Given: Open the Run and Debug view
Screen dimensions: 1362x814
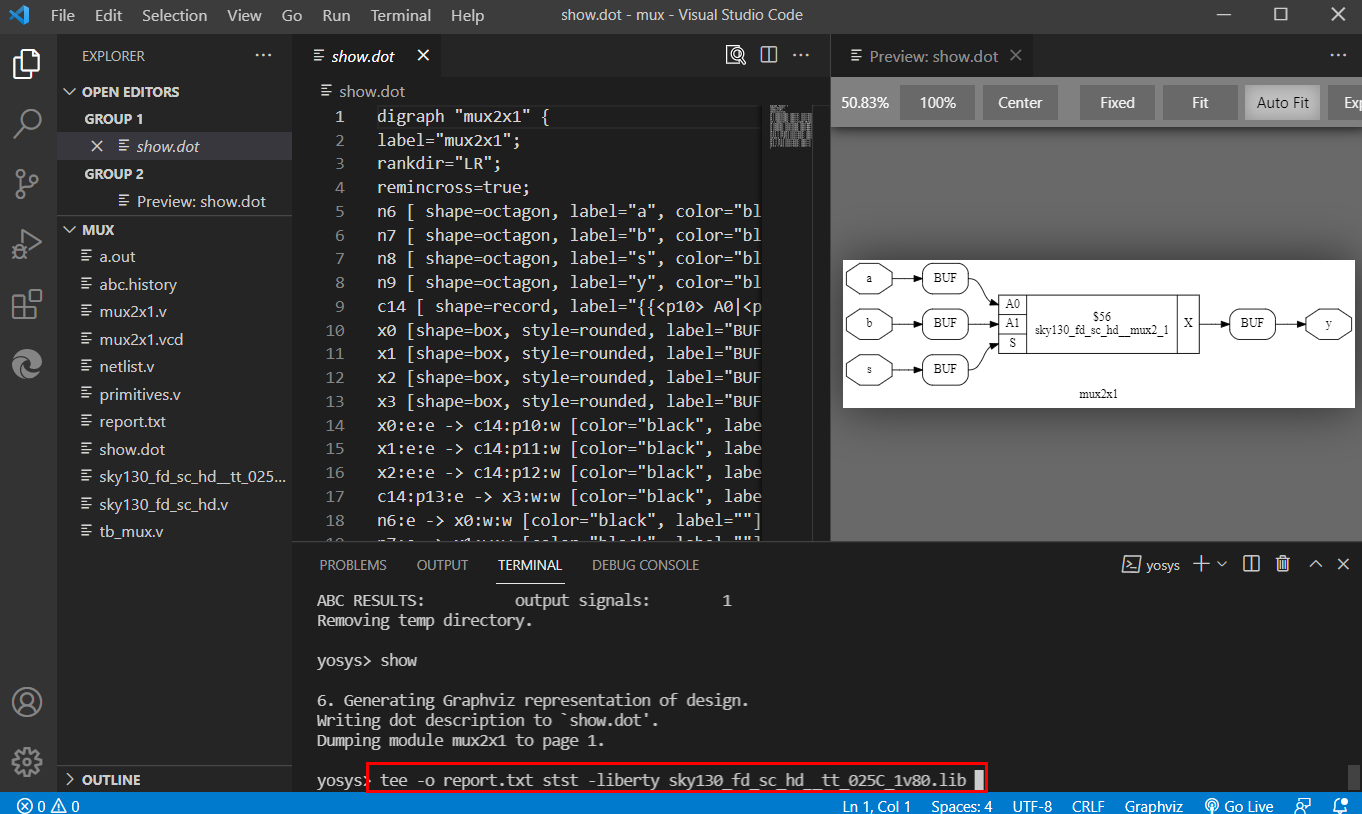Looking at the screenshot, I should click(x=27, y=244).
